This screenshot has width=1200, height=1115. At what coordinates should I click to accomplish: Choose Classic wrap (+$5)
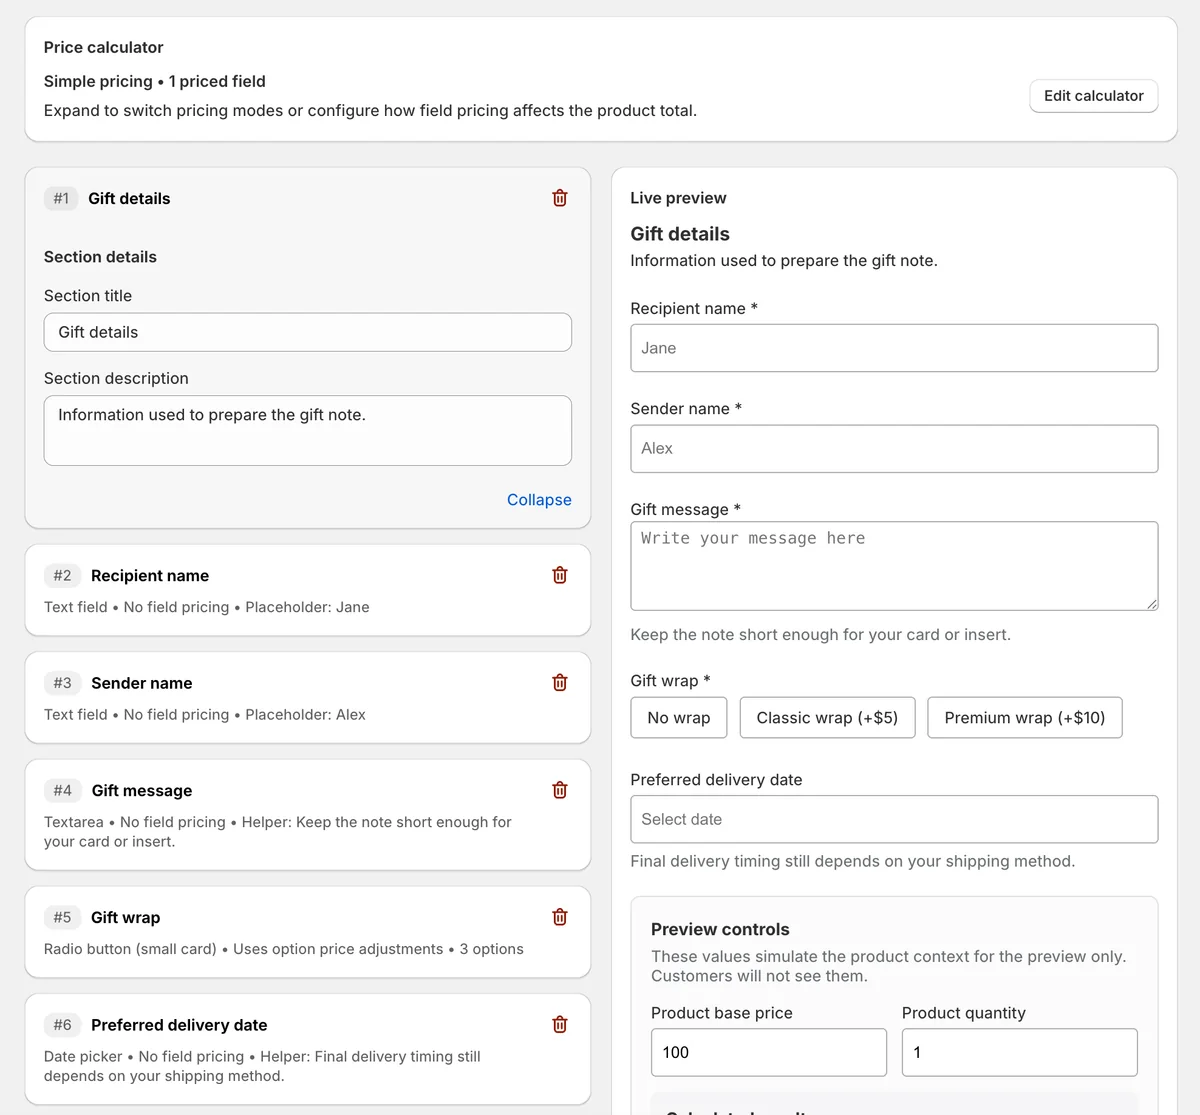(x=827, y=718)
